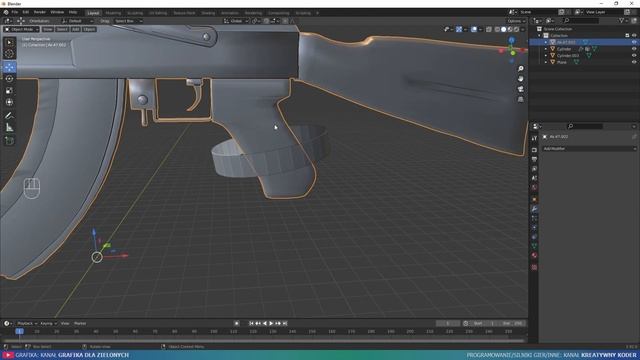
Task: Open the Select Box drag dropdown
Action: (x=128, y=21)
